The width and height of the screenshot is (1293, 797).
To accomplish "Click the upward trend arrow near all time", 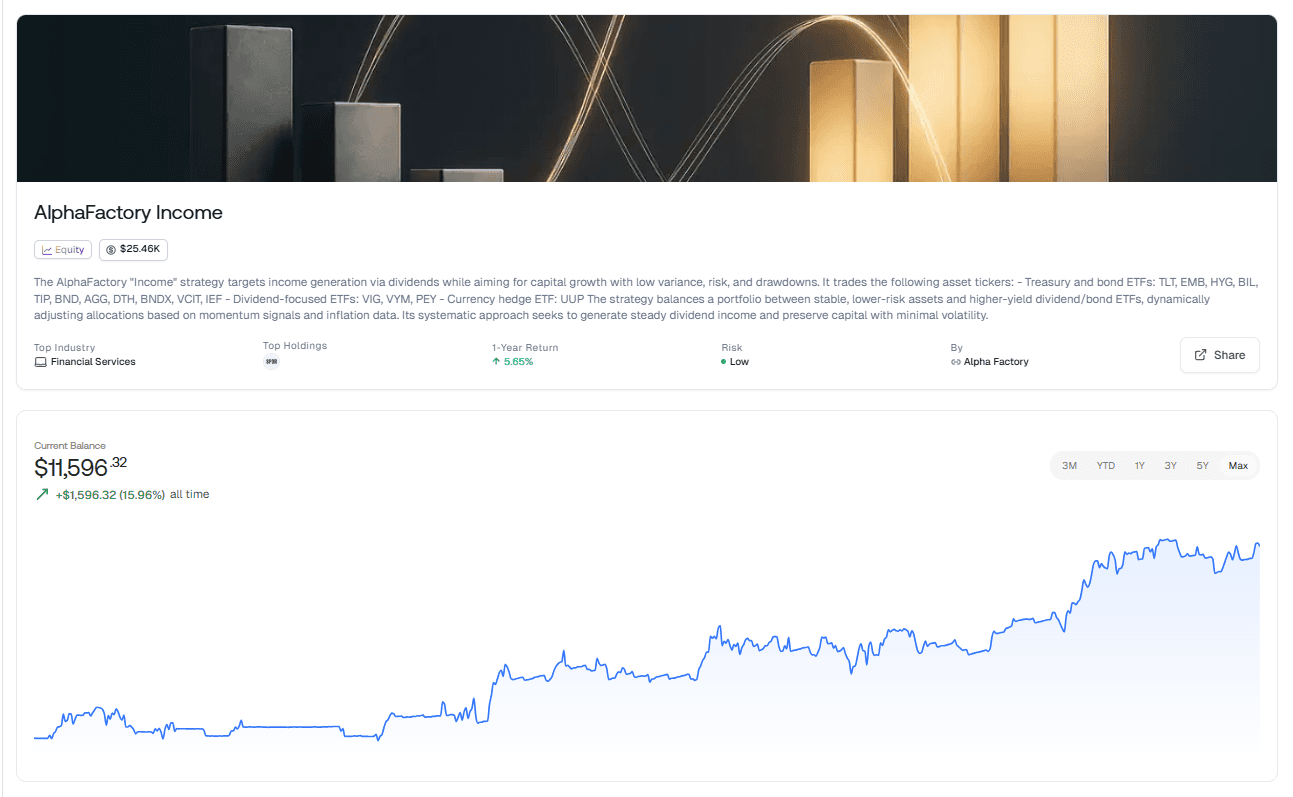I will point(42,494).
